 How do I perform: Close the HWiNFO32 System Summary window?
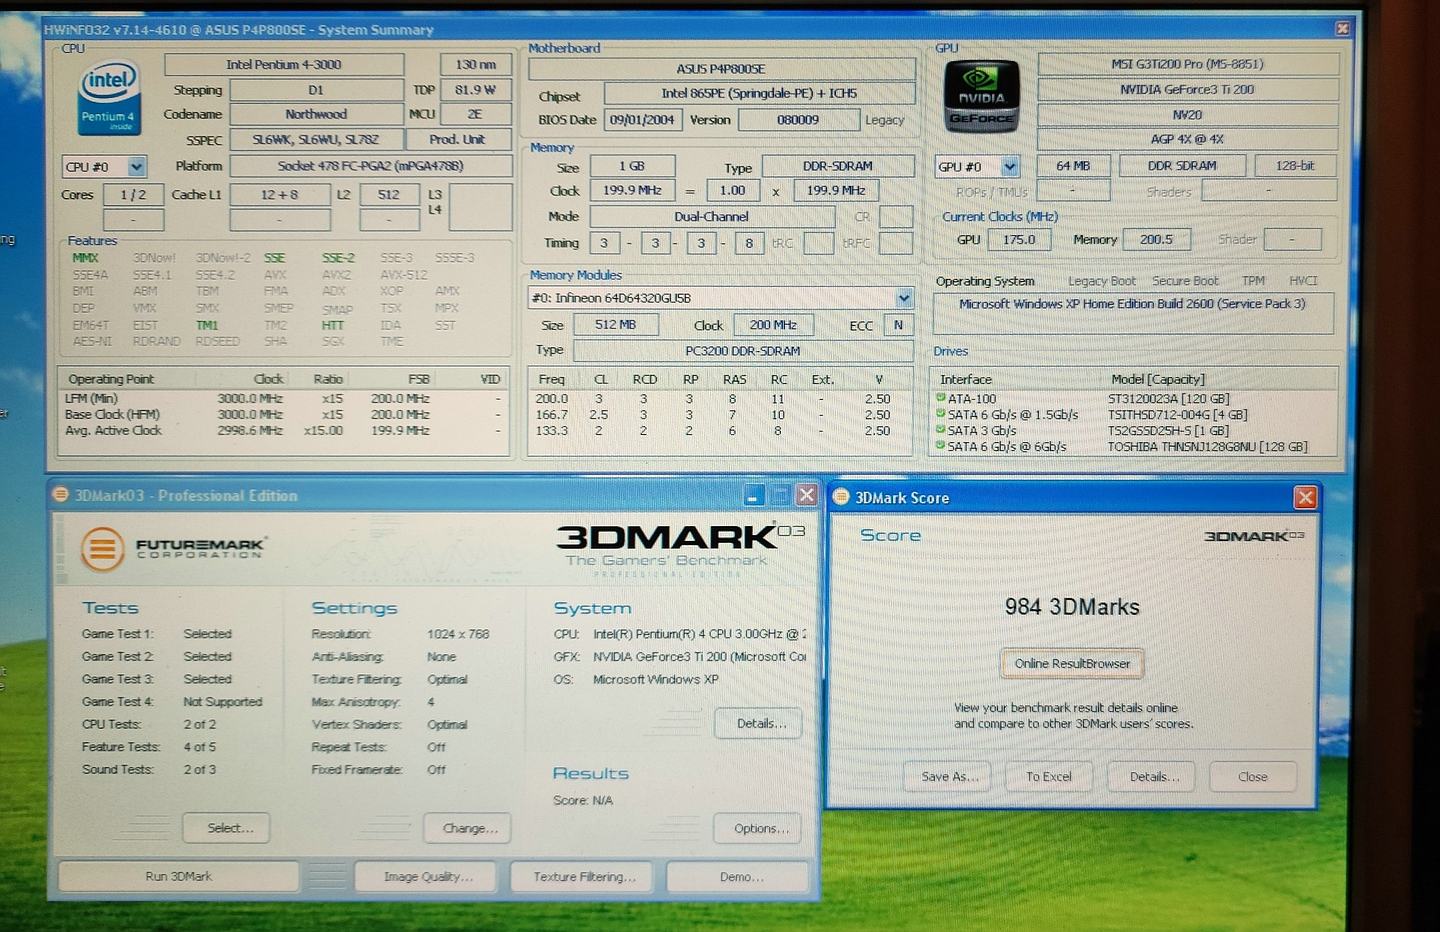point(1342,29)
